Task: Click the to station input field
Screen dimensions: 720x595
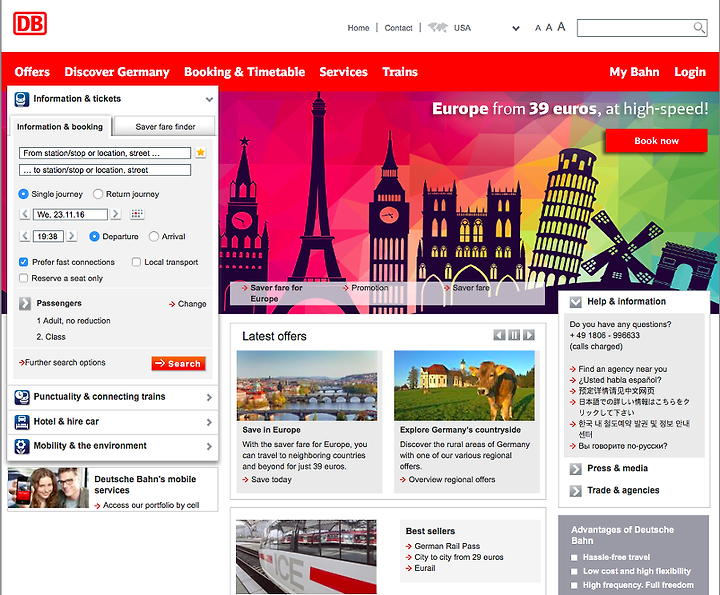Action: (105, 170)
